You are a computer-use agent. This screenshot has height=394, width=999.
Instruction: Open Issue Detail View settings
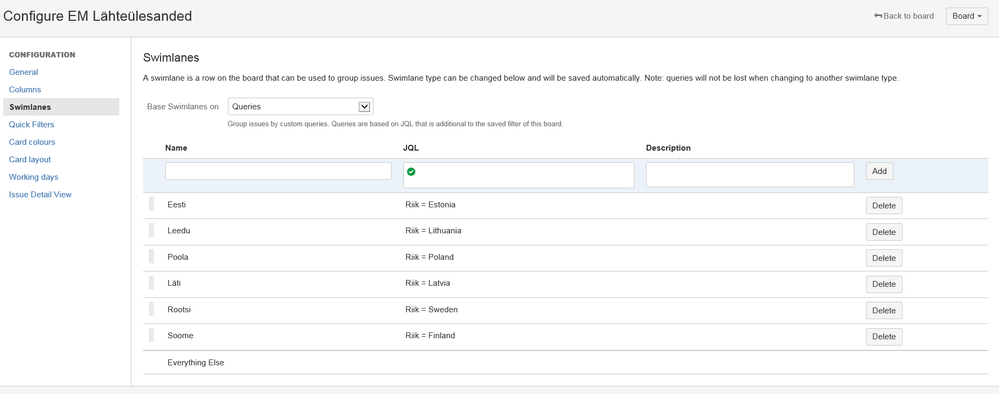pyautogui.click(x=40, y=194)
